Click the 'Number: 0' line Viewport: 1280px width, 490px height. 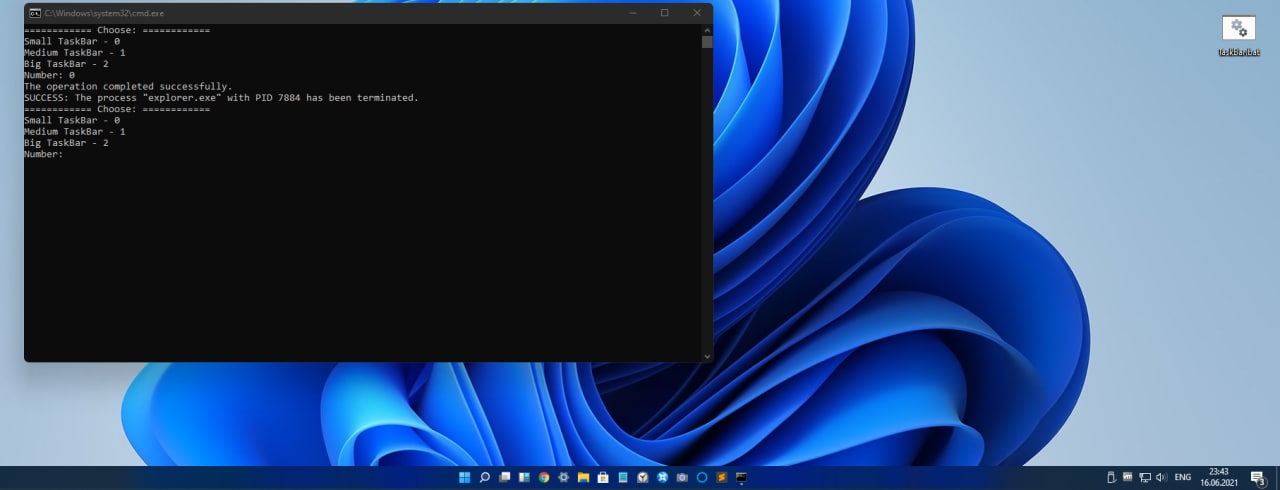tap(49, 75)
